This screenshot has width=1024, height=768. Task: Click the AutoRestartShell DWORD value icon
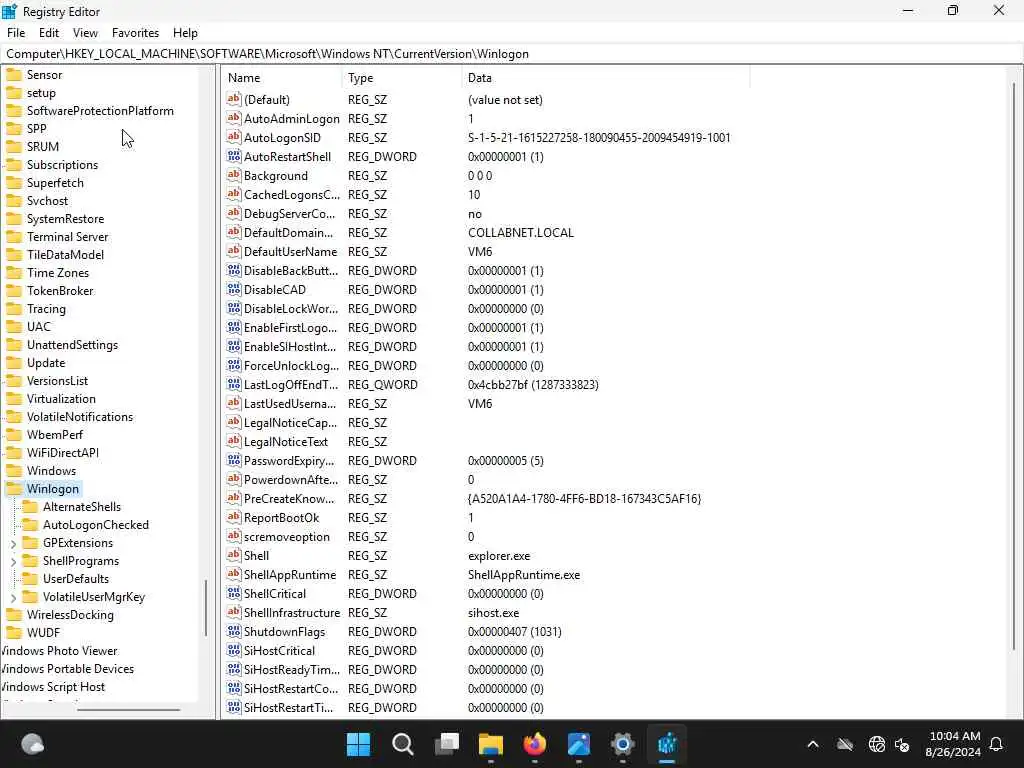233,156
